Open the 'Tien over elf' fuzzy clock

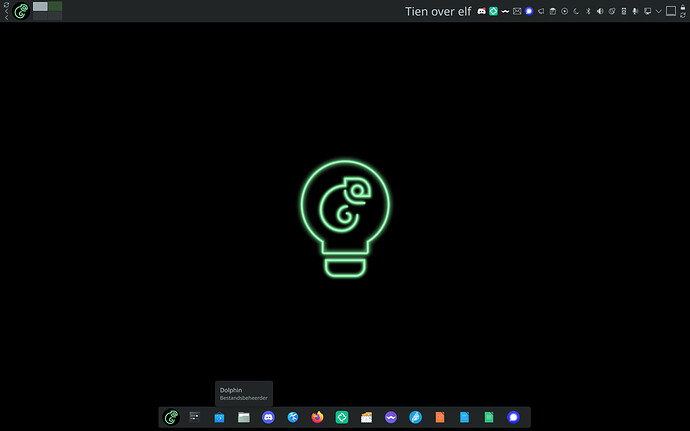[x=438, y=11]
